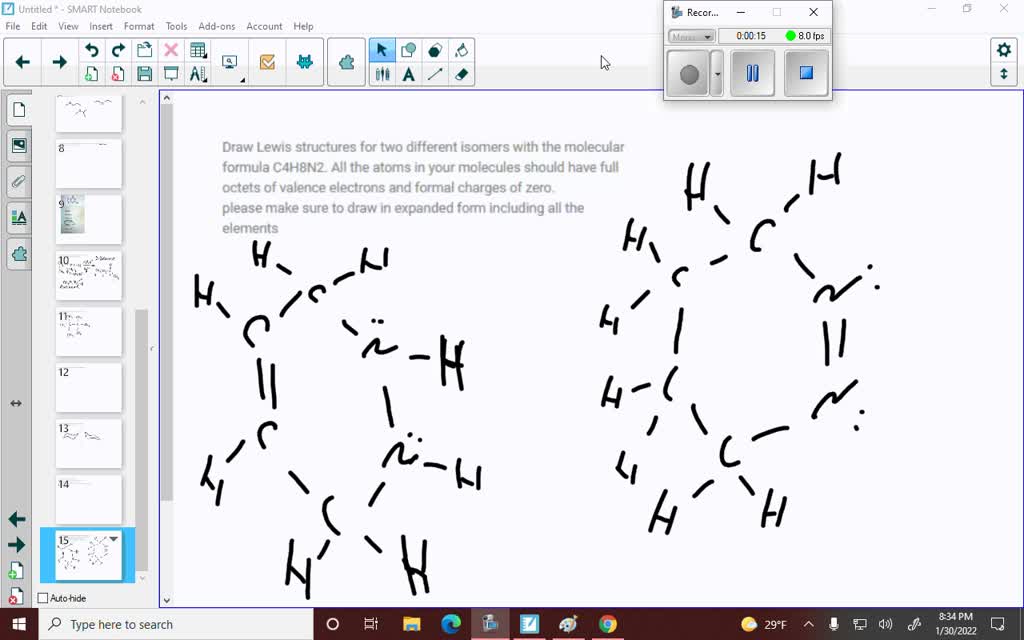Open the Screen Capture tool

pos(229,62)
